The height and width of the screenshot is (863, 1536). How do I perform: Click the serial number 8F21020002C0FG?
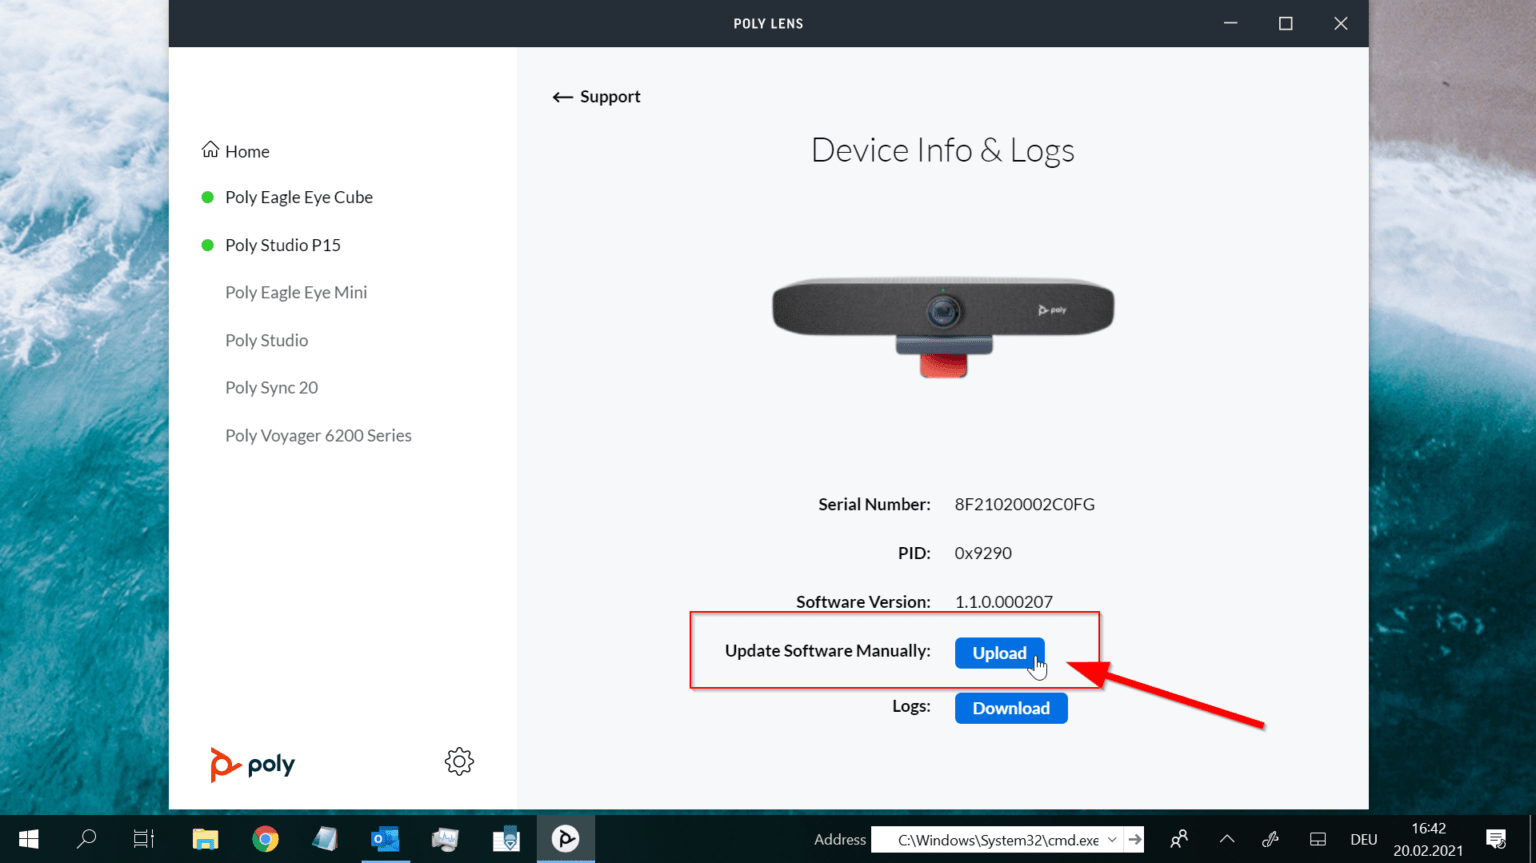[x=1025, y=504]
